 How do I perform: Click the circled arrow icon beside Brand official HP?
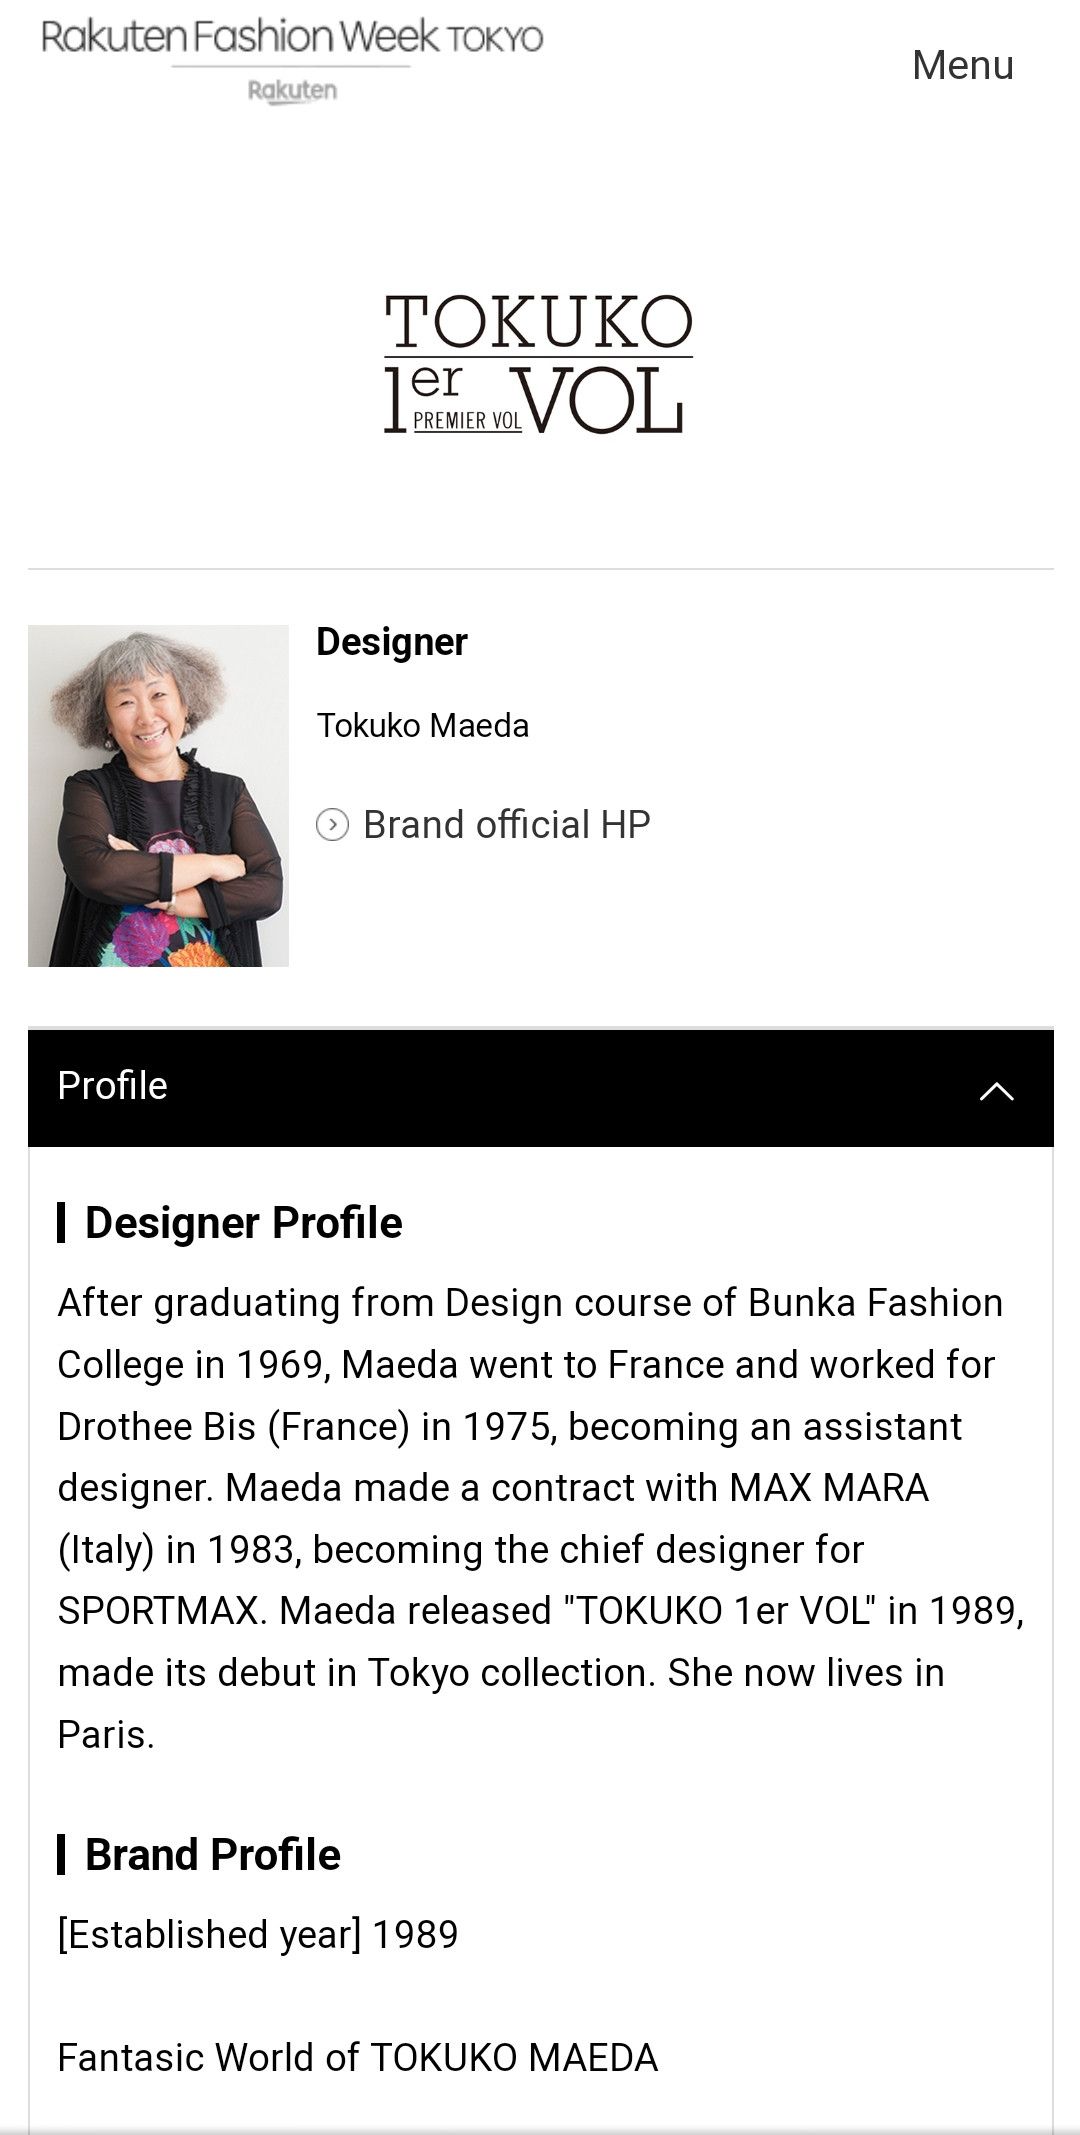click(x=332, y=825)
